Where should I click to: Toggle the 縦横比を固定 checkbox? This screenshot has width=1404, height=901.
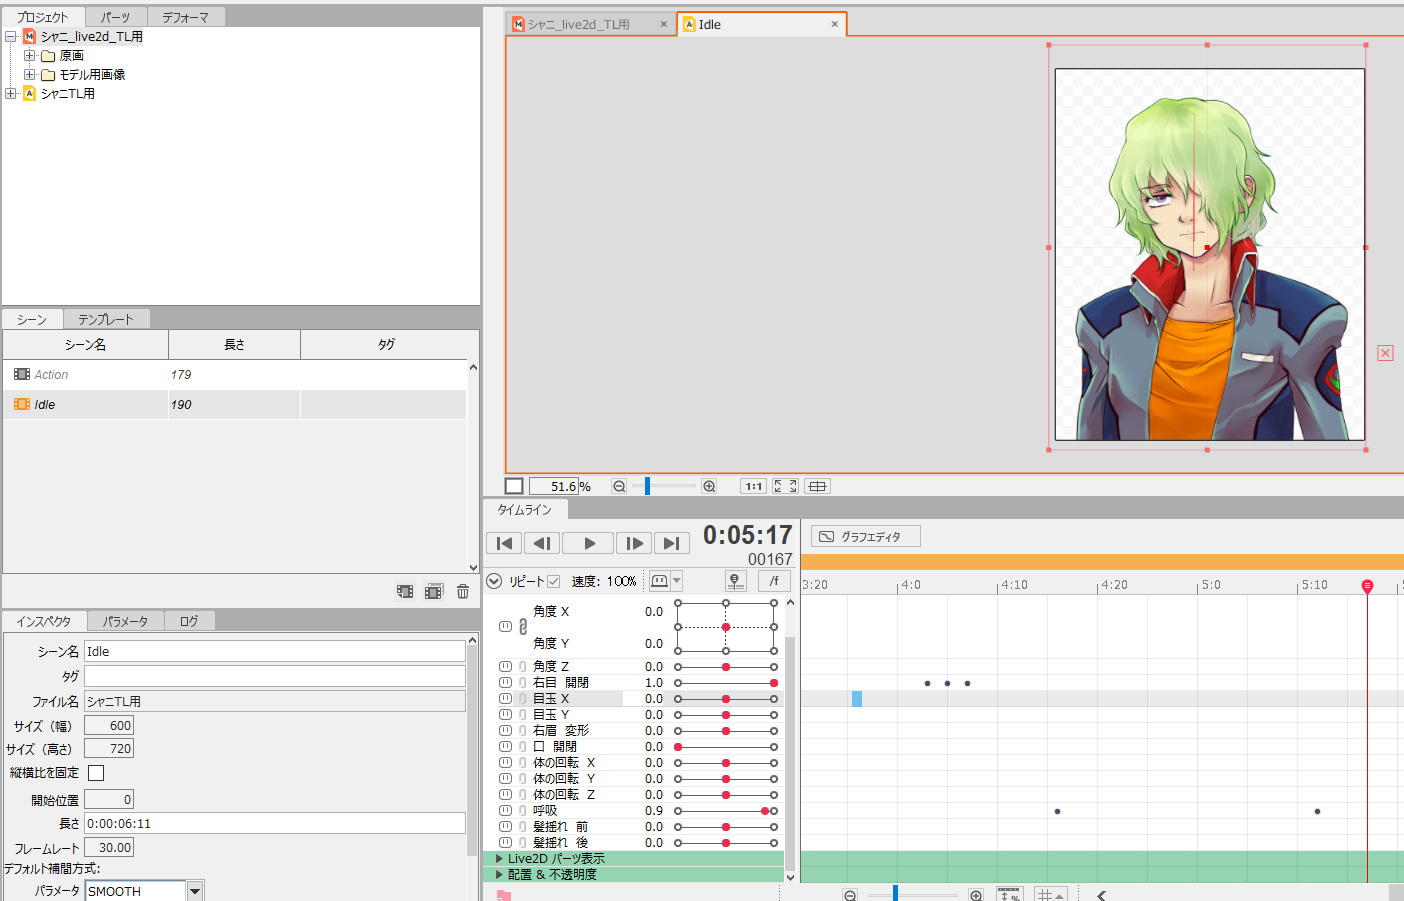tap(96, 772)
